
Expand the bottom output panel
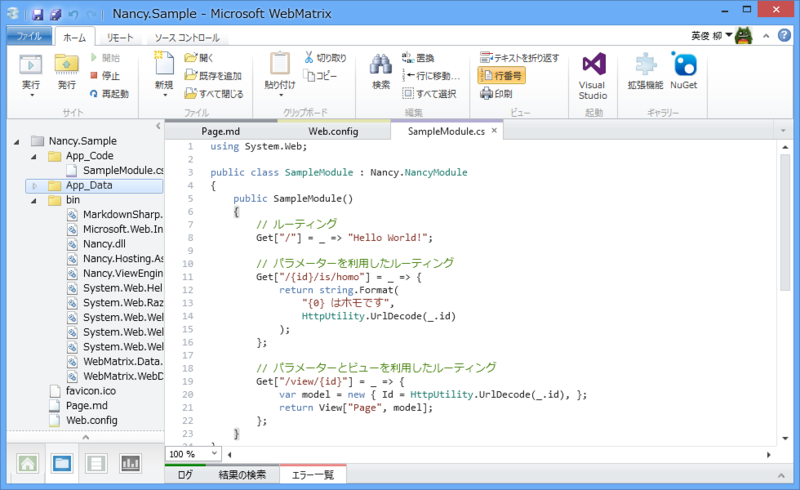(x=781, y=476)
